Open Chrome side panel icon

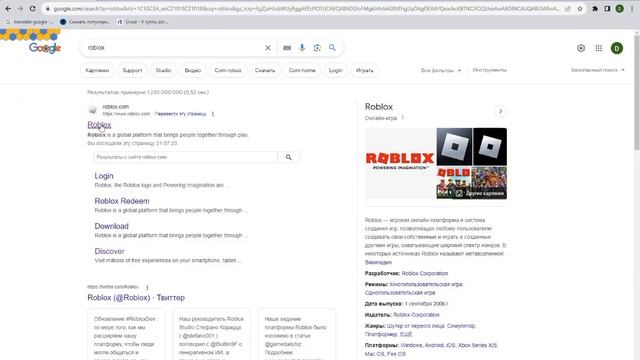(x=607, y=9)
